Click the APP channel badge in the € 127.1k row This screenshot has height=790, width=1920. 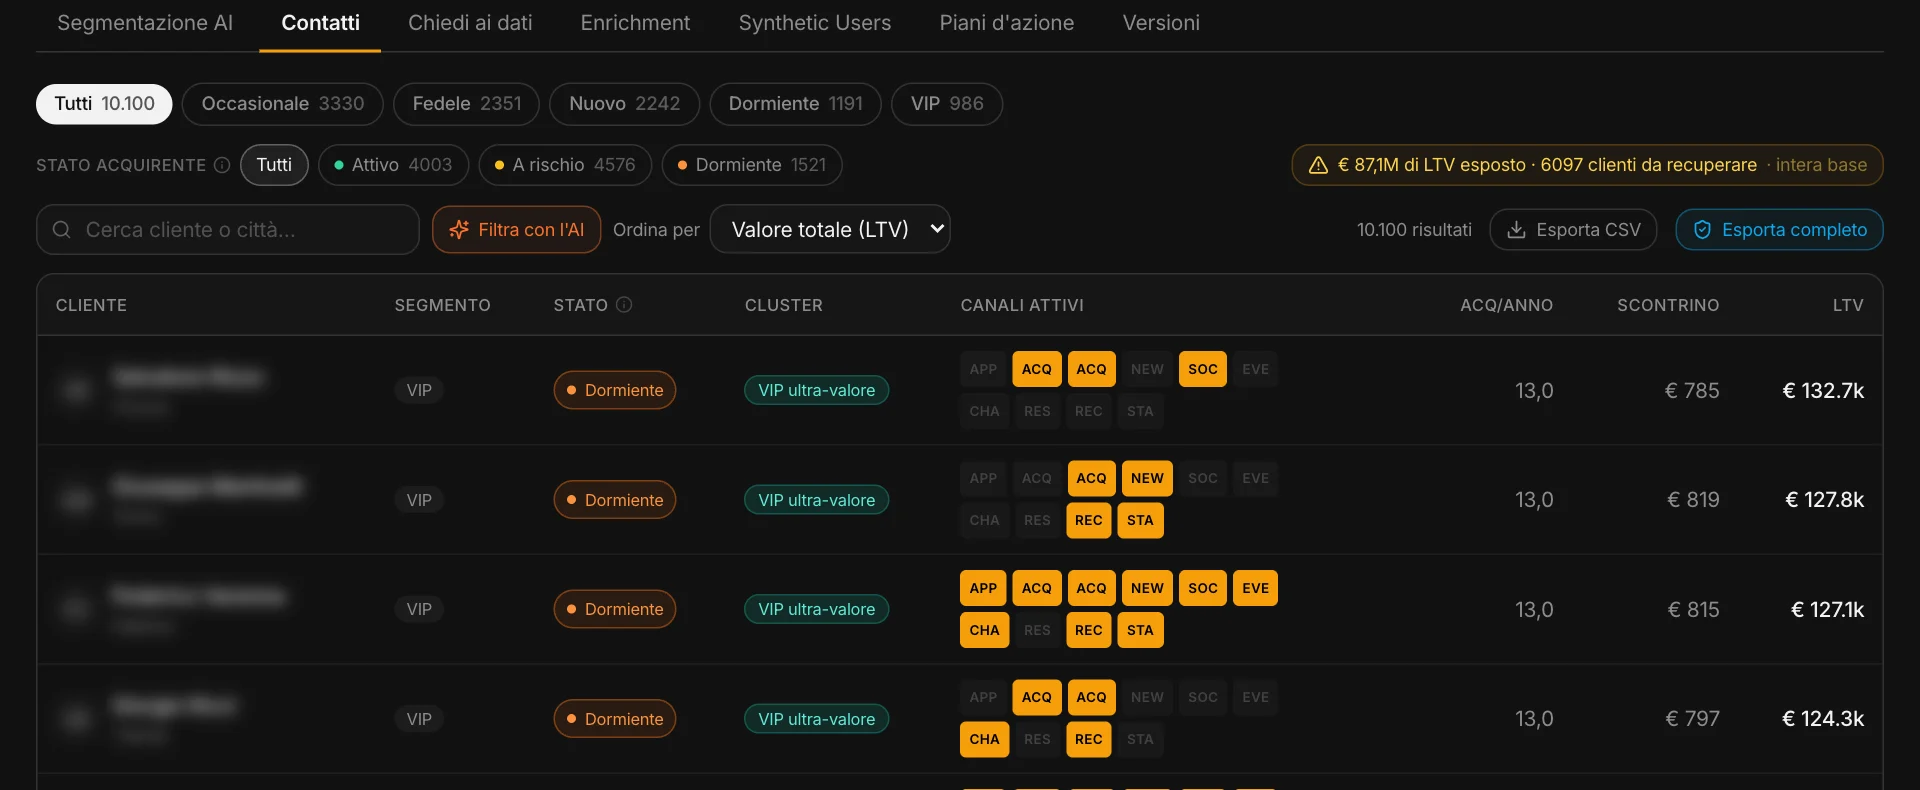tap(983, 589)
